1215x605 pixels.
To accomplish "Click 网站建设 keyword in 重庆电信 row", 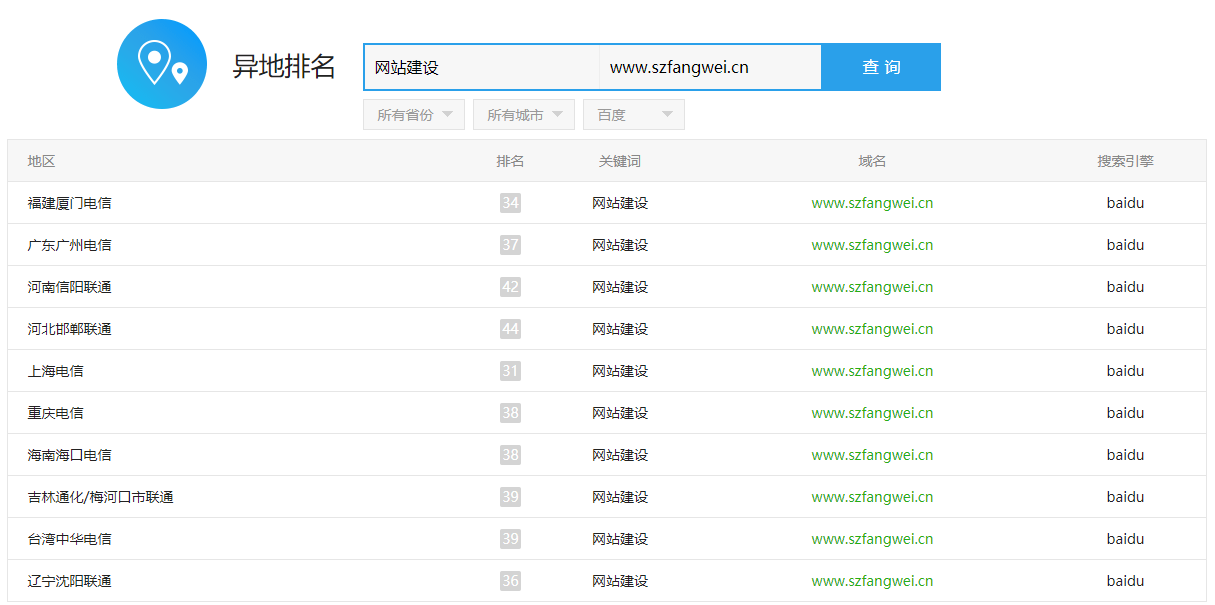I will 620,413.
